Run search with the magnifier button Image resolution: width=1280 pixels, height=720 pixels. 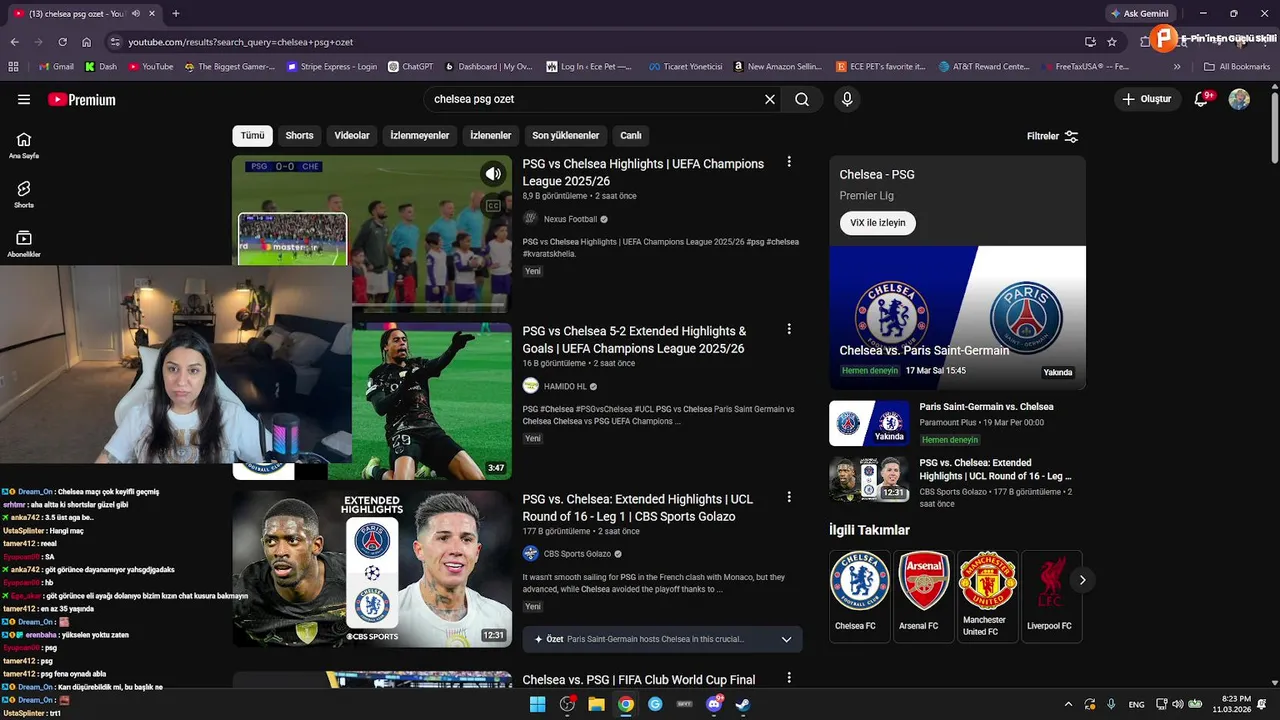point(802,99)
